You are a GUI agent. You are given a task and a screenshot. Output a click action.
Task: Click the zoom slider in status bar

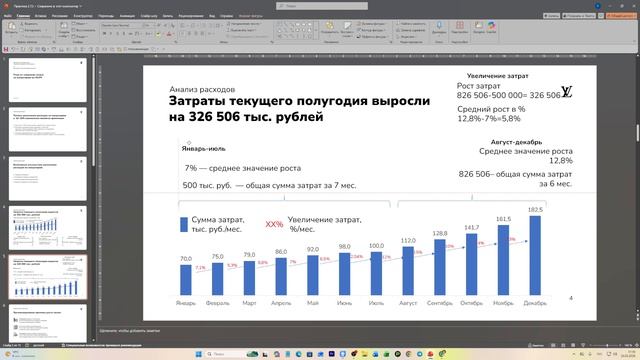(607, 345)
